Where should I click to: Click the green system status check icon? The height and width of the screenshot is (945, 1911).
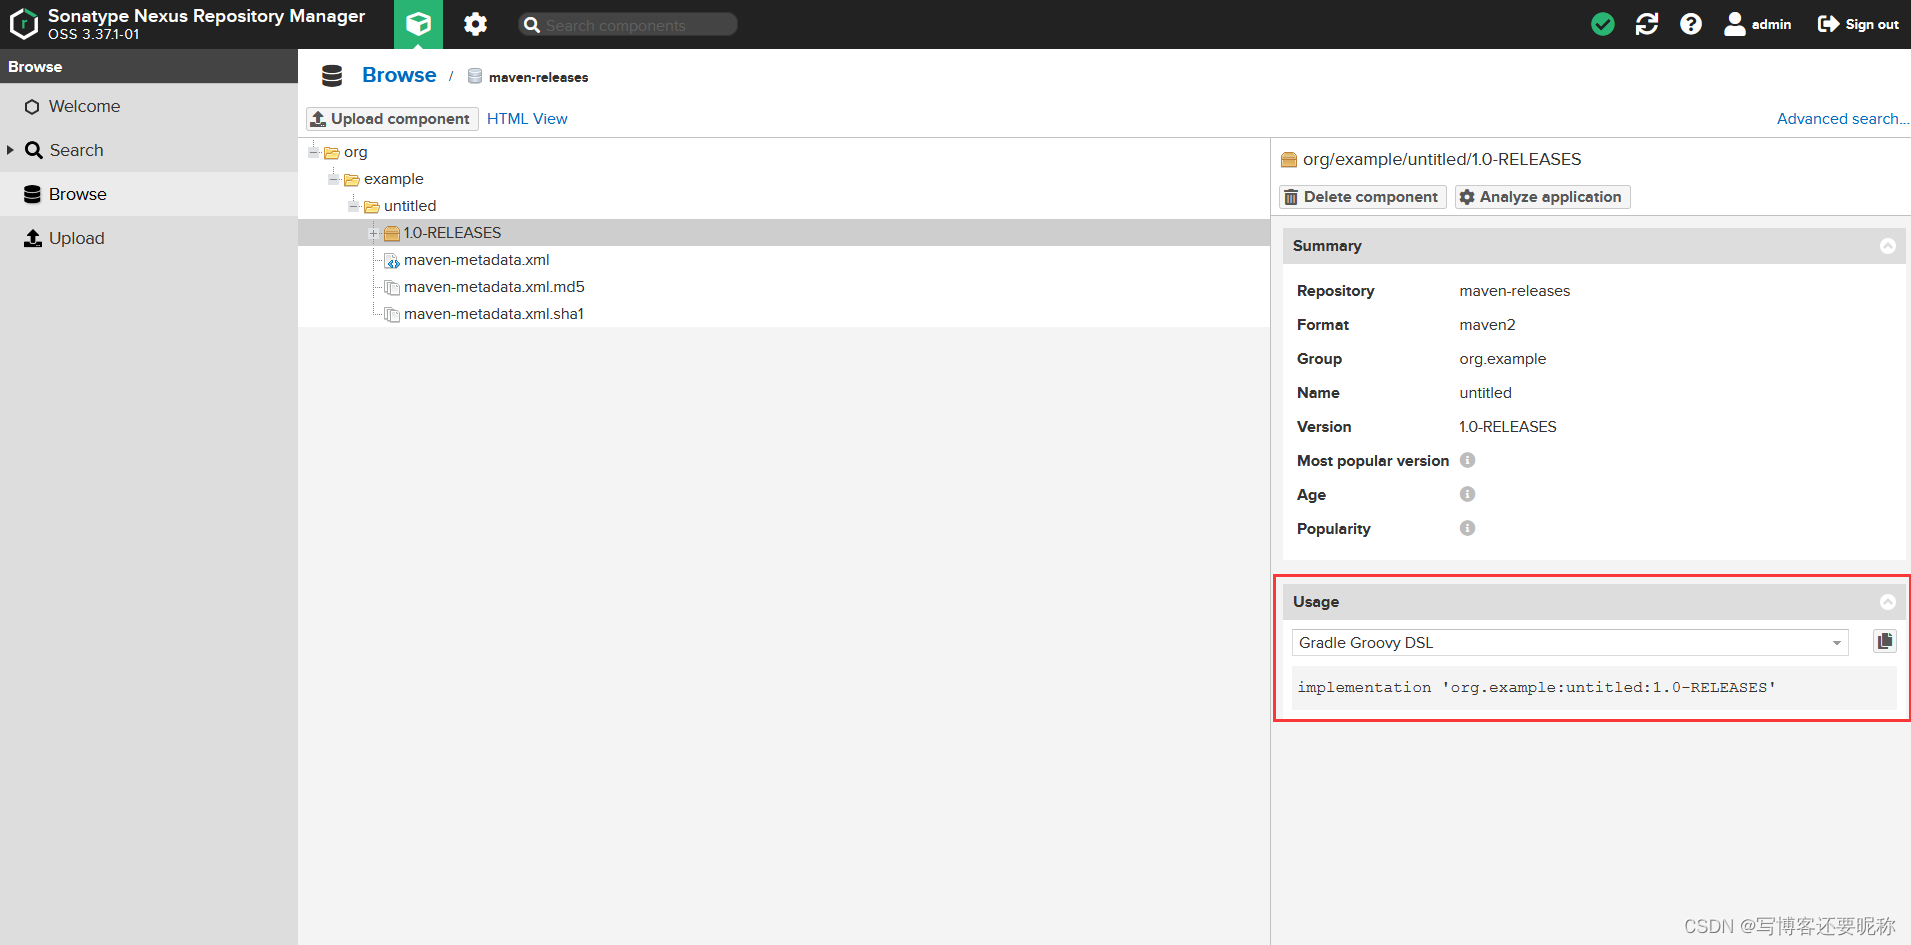pyautogui.click(x=1602, y=24)
